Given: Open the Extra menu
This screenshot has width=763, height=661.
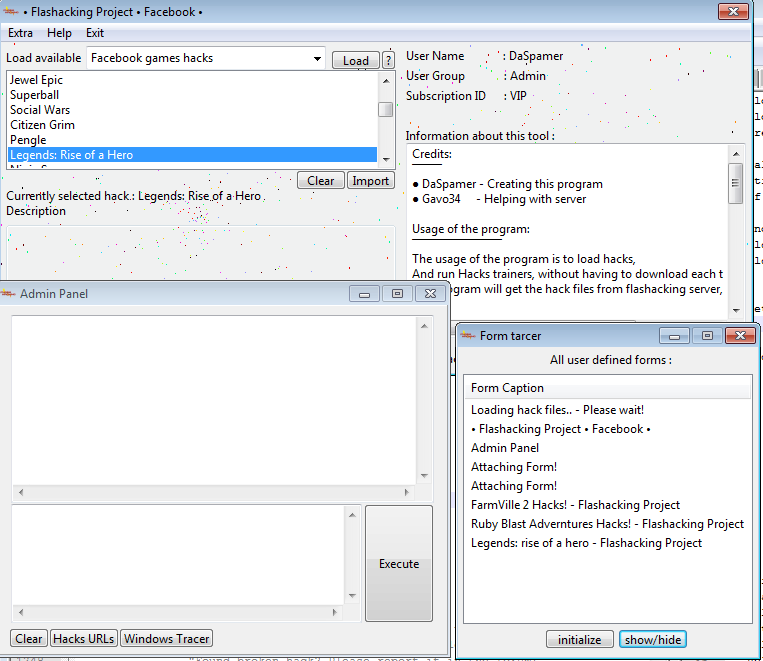Looking at the screenshot, I should (20, 33).
